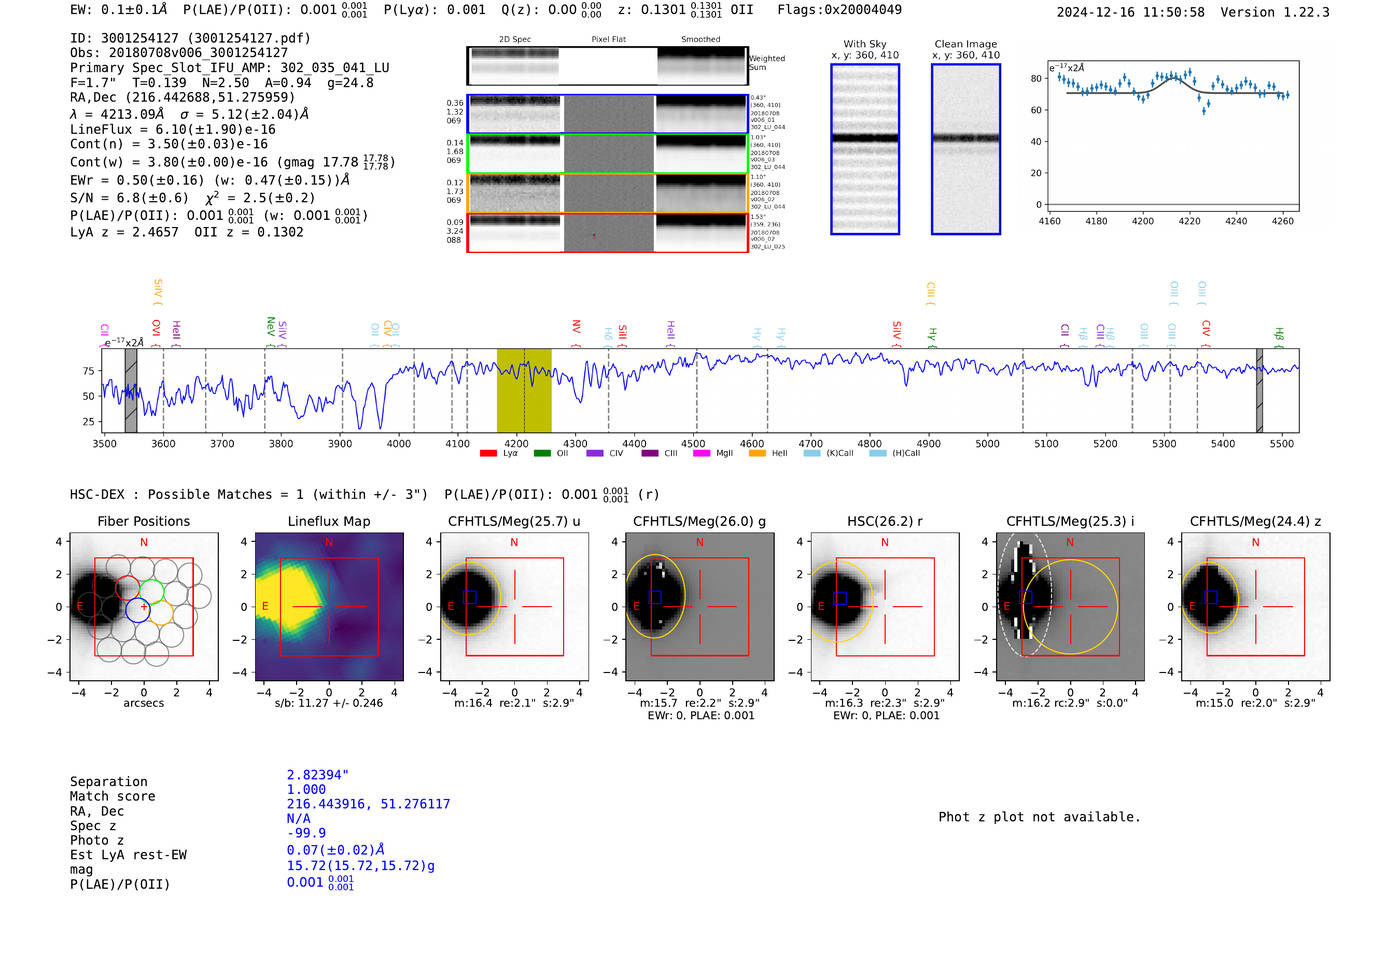Viewport: 1400px width, 953px height.
Task: Click the Pixel Flat column header
Action: pos(608,40)
